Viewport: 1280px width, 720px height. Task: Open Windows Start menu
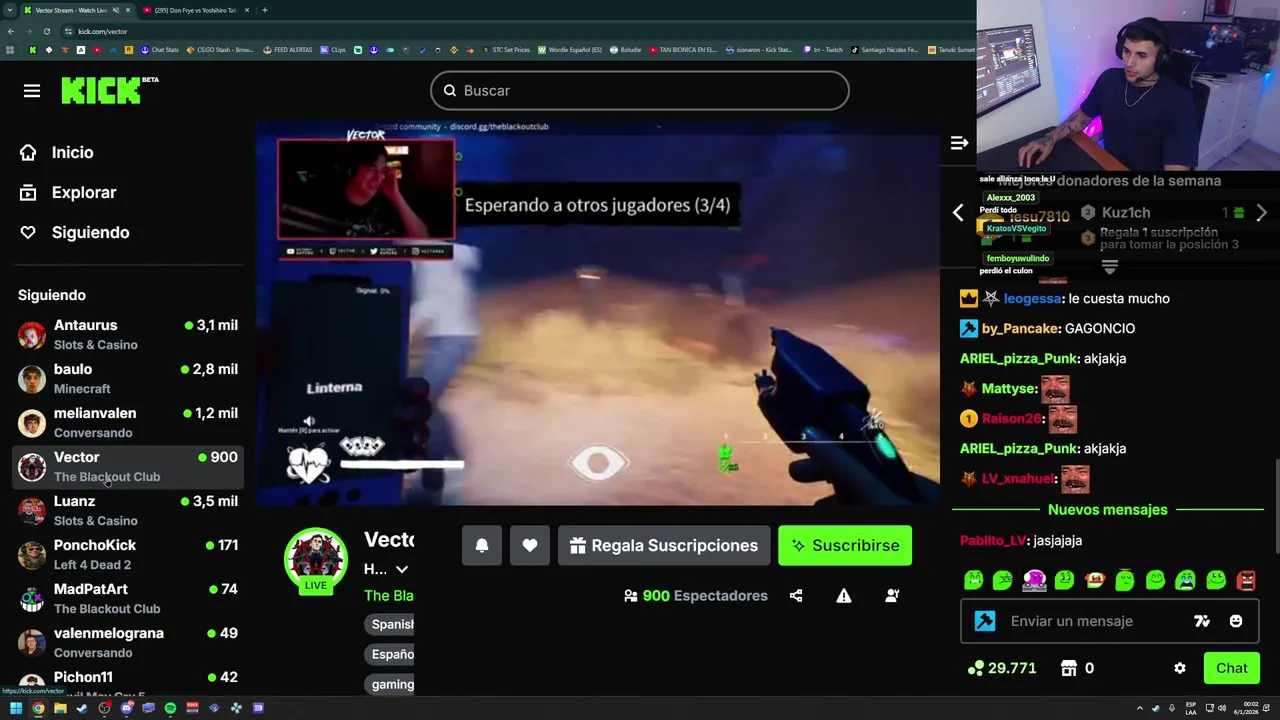16,708
